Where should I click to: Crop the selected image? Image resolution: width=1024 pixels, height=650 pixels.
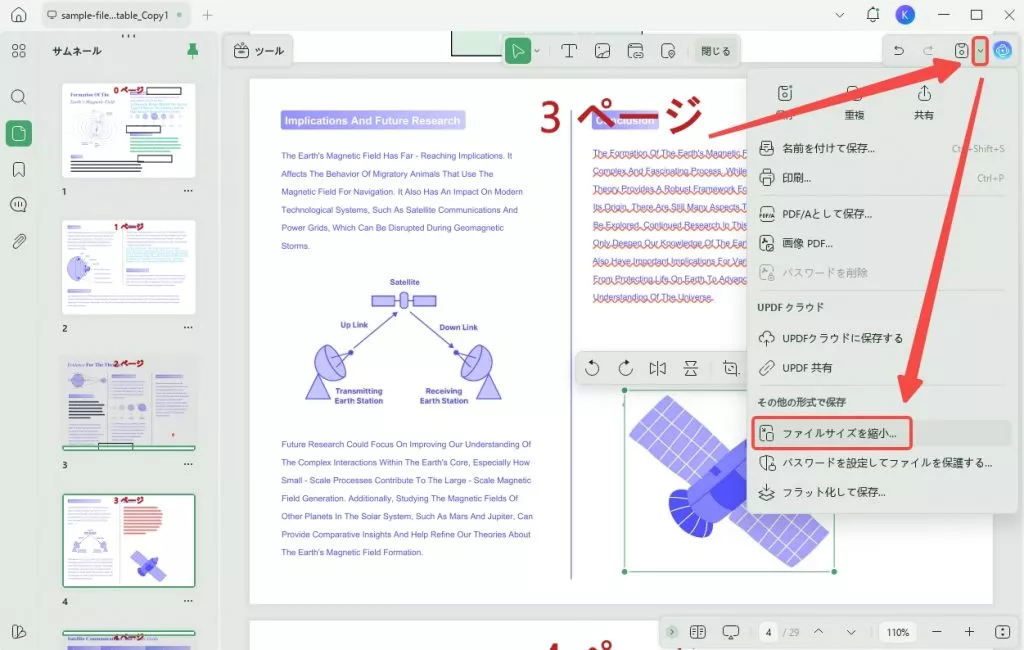pos(731,368)
